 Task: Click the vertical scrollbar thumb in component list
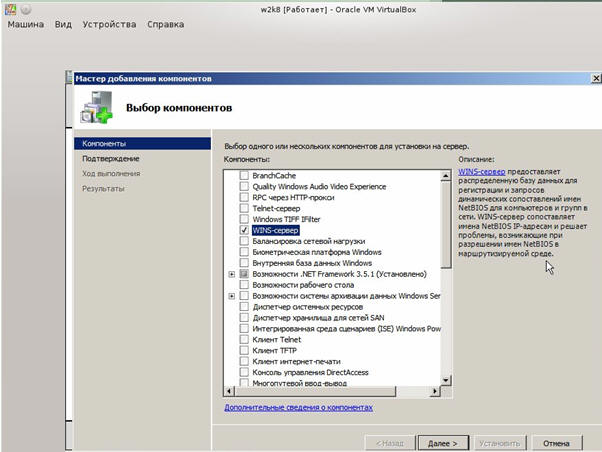tap(445, 225)
